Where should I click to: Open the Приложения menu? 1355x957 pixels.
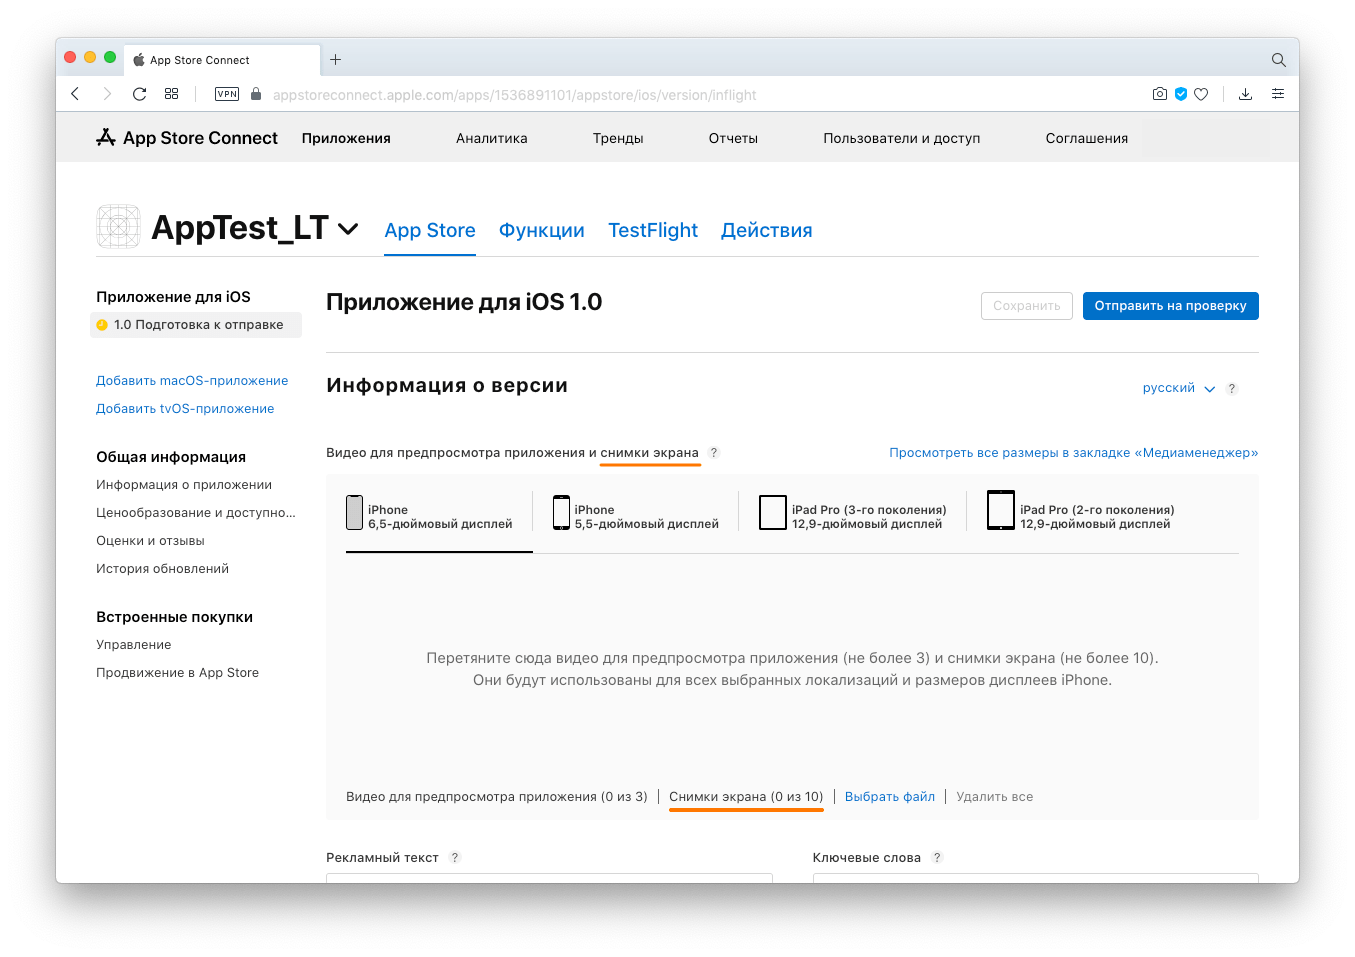[346, 138]
